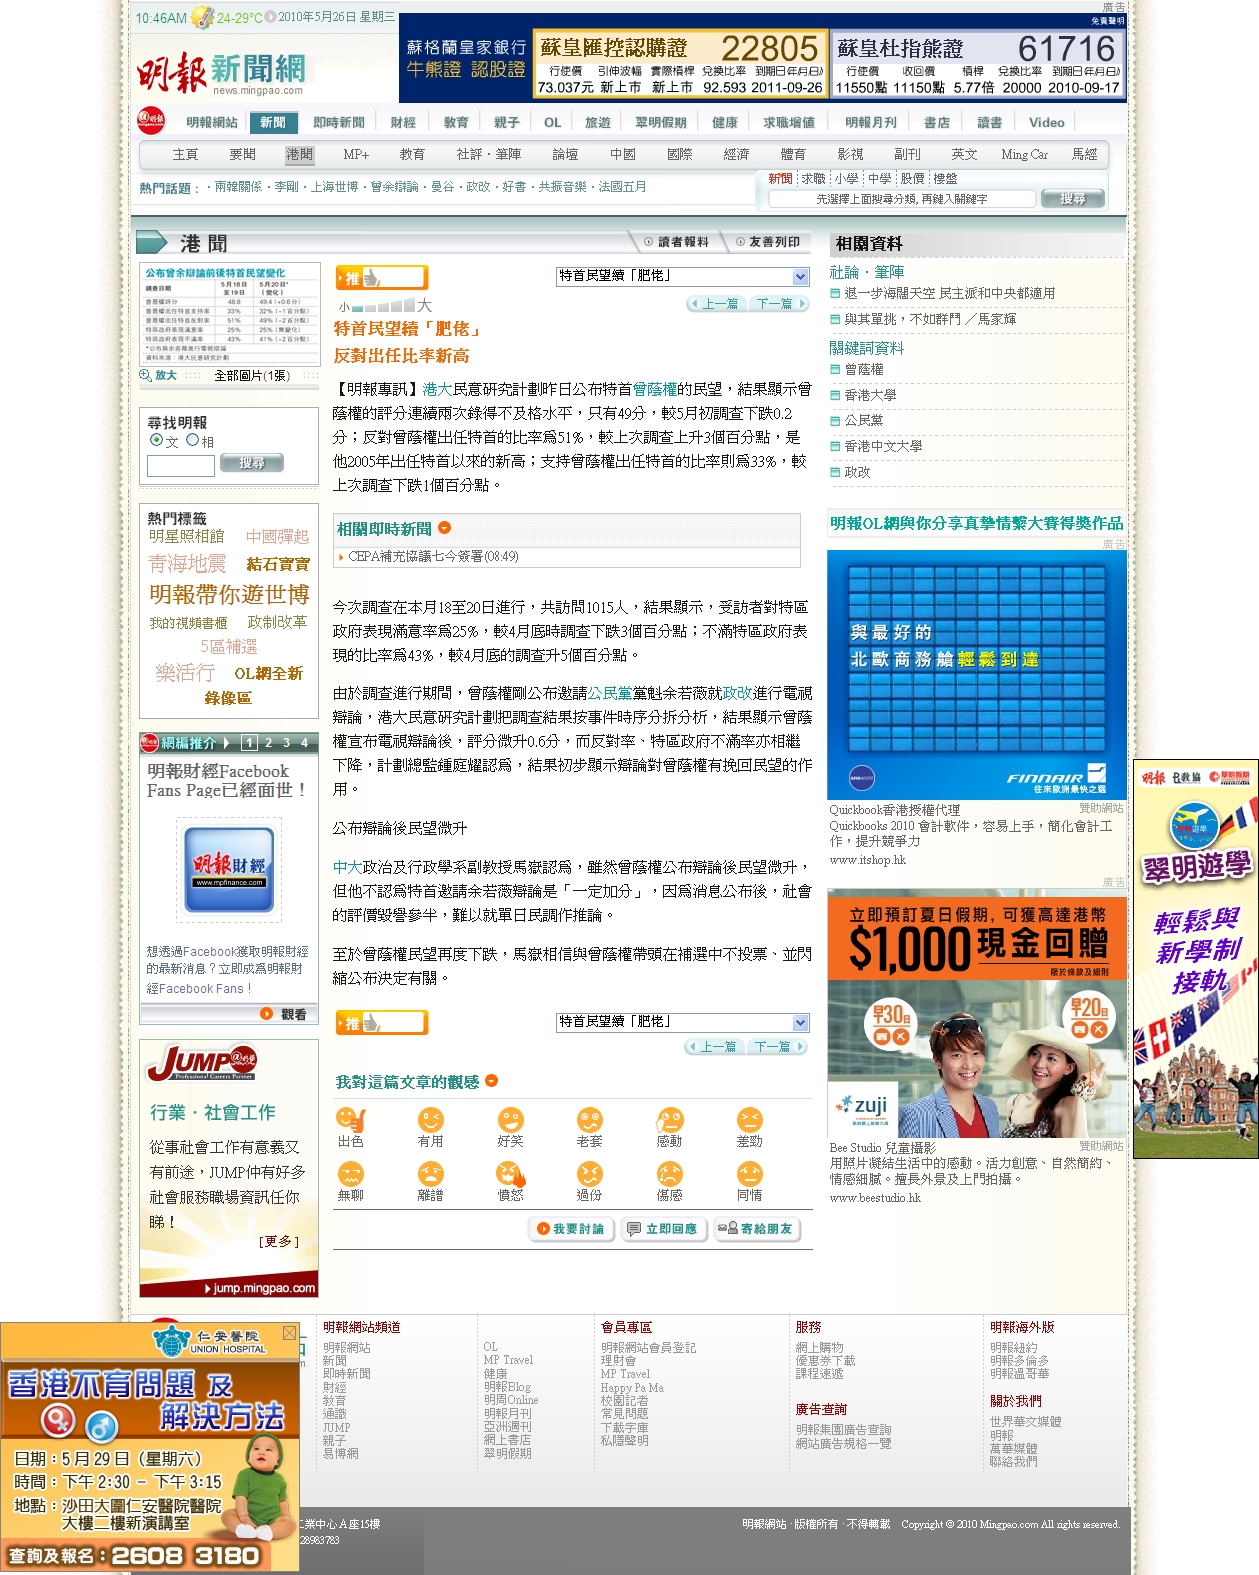Click the 放大 magnifier zoom icon

[146, 375]
